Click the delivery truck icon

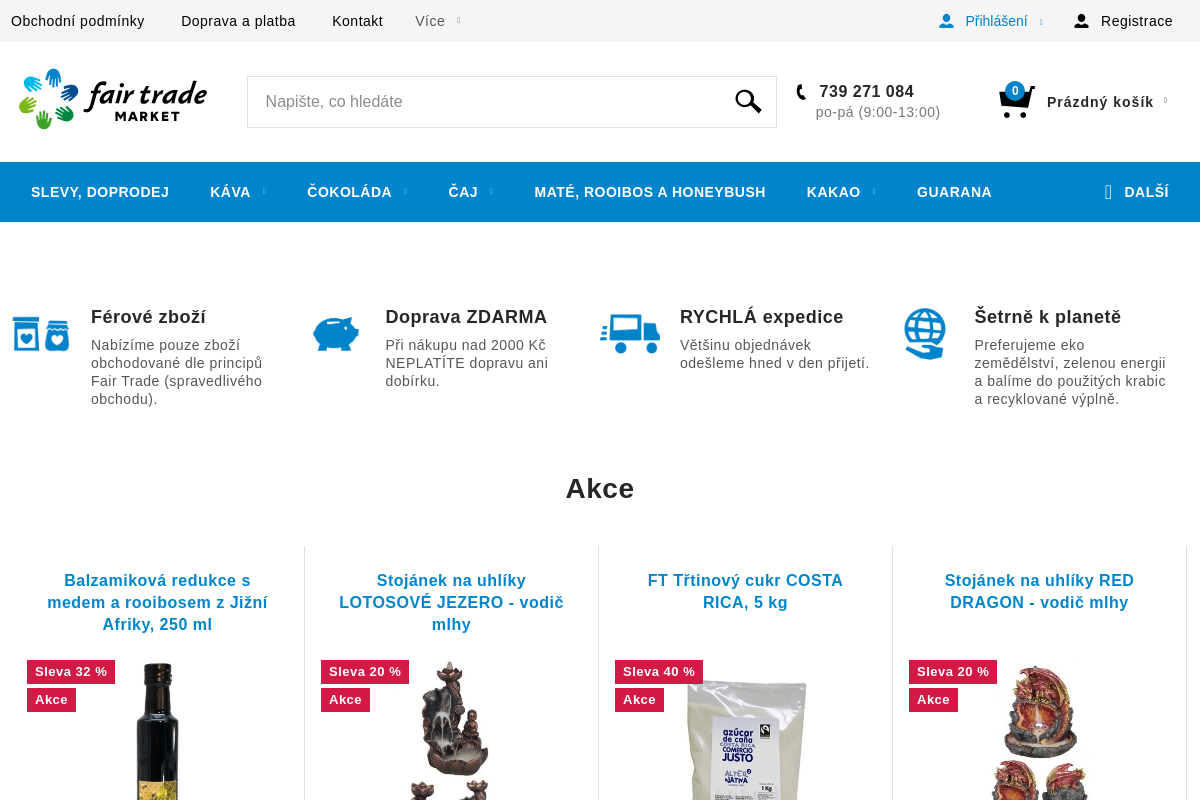pyautogui.click(x=630, y=333)
